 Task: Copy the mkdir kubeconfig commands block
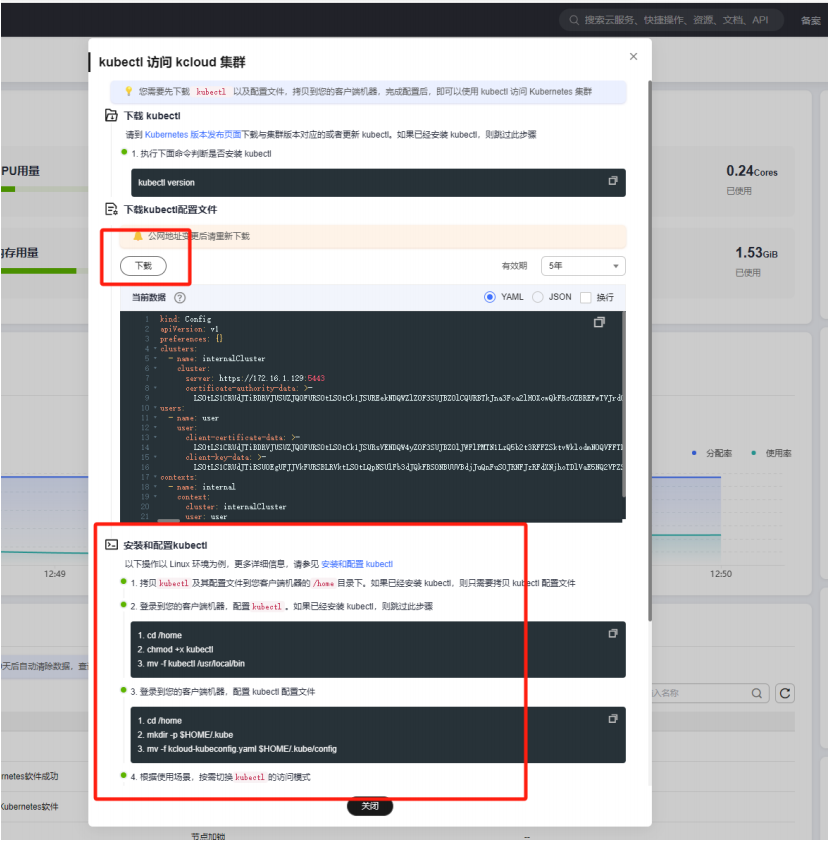(613, 719)
